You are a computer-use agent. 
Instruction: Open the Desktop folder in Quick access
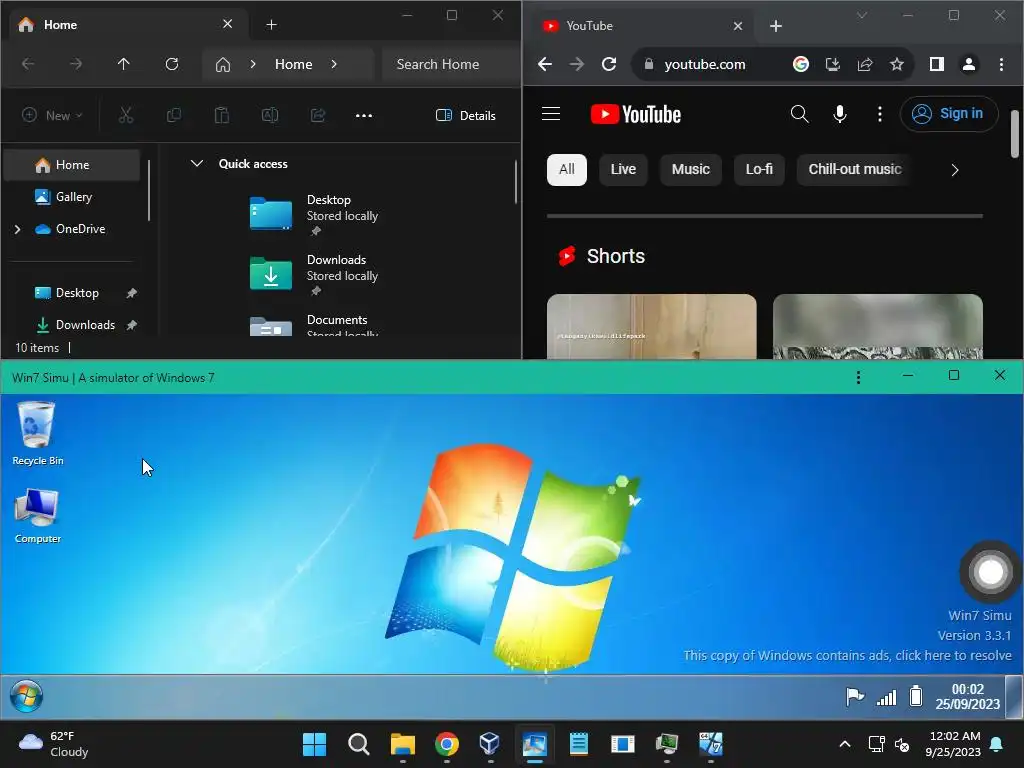pyautogui.click(x=313, y=214)
